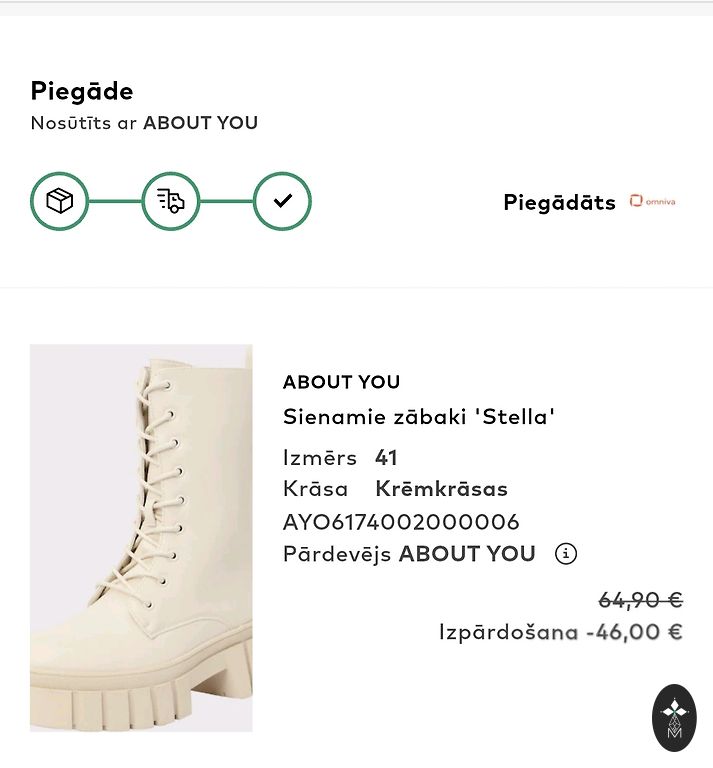The width and height of the screenshot is (713, 768).
Task: Click the Izmērs 41 size line
Action: pyautogui.click(x=340, y=458)
